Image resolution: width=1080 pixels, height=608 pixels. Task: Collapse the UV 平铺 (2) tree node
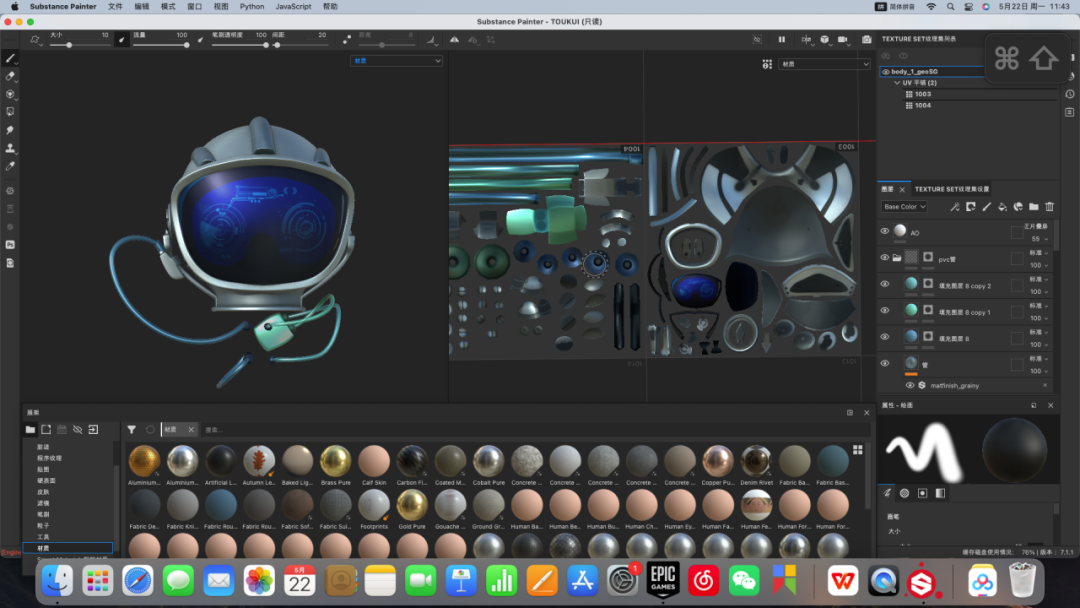click(x=897, y=83)
